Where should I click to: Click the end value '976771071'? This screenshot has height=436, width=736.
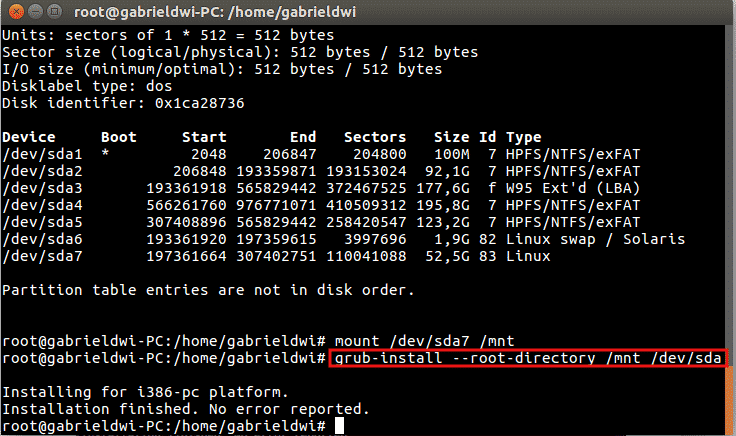click(x=276, y=205)
